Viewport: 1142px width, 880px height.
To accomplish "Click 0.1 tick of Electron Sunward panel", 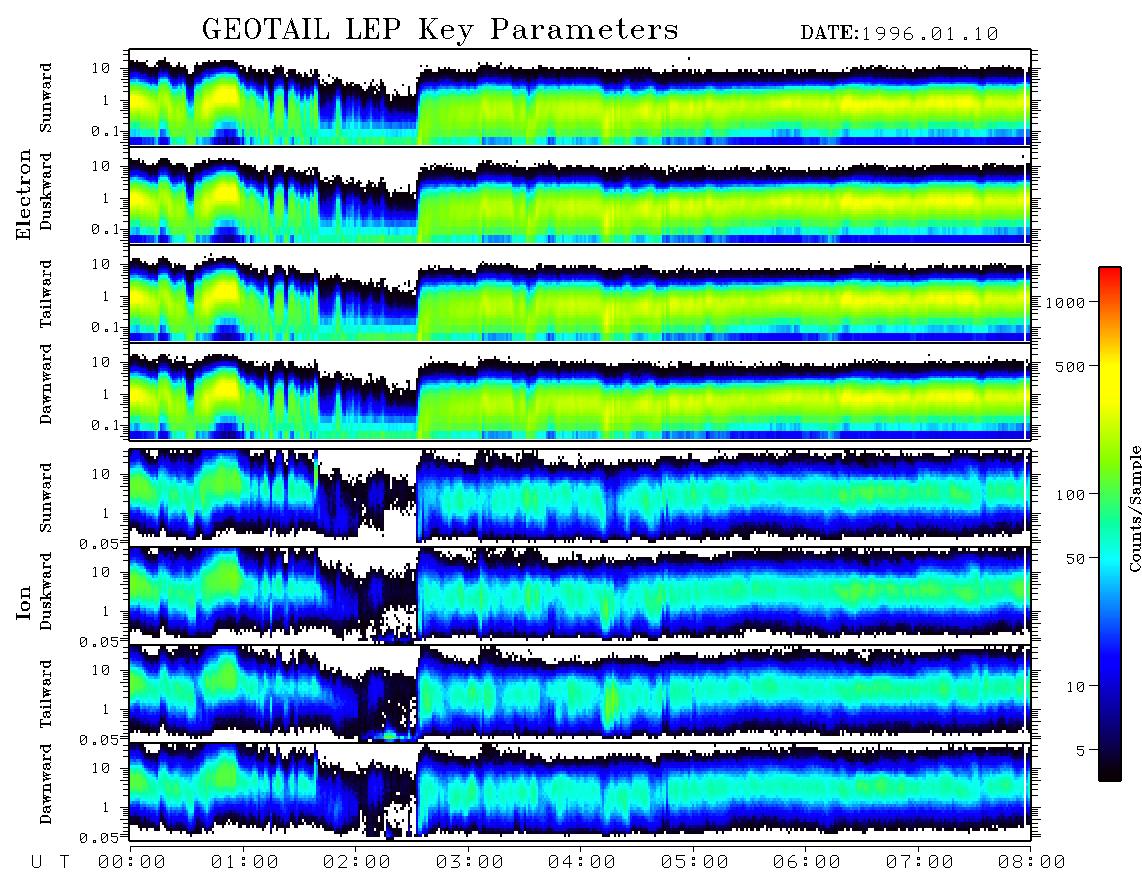I will point(105,131).
